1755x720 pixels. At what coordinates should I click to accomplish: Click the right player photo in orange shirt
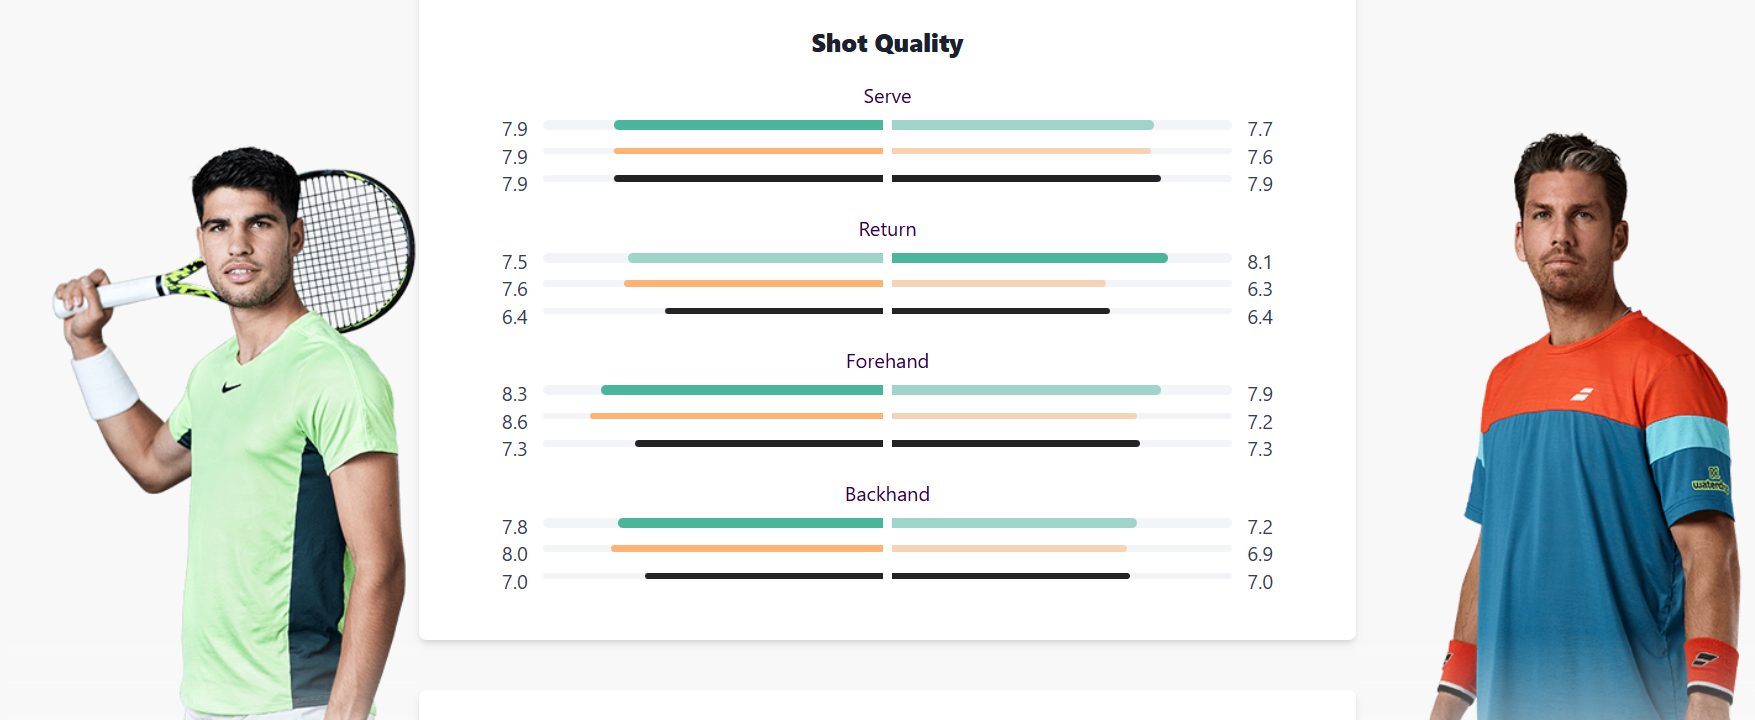pos(1590,427)
